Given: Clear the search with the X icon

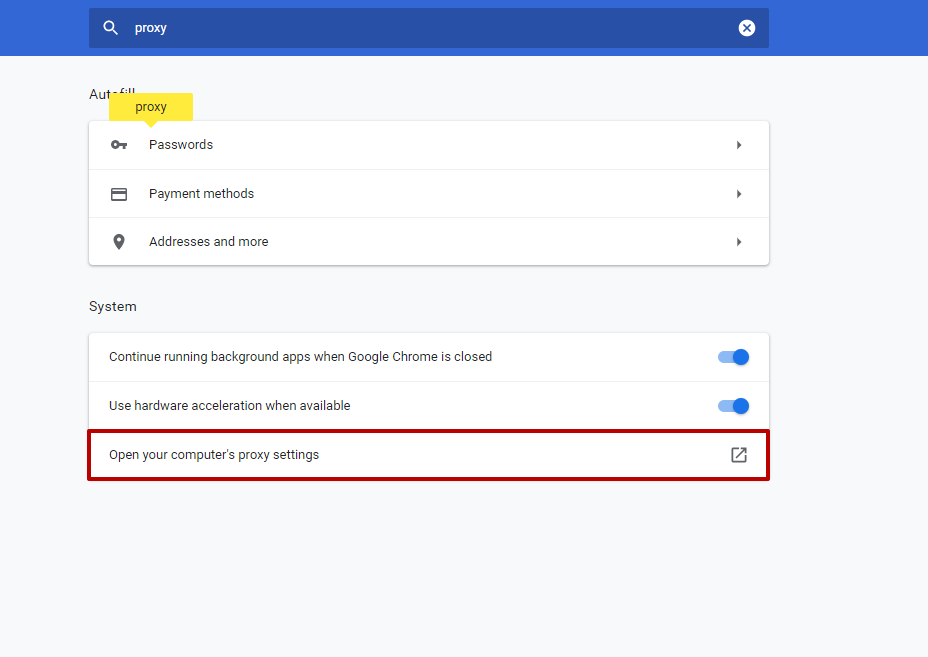Looking at the screenshot, I should [746, 28].
